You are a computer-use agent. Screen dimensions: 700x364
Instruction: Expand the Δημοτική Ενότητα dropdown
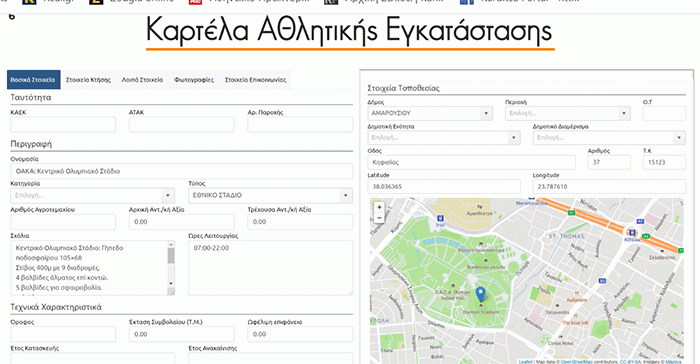tap(444, 138)
